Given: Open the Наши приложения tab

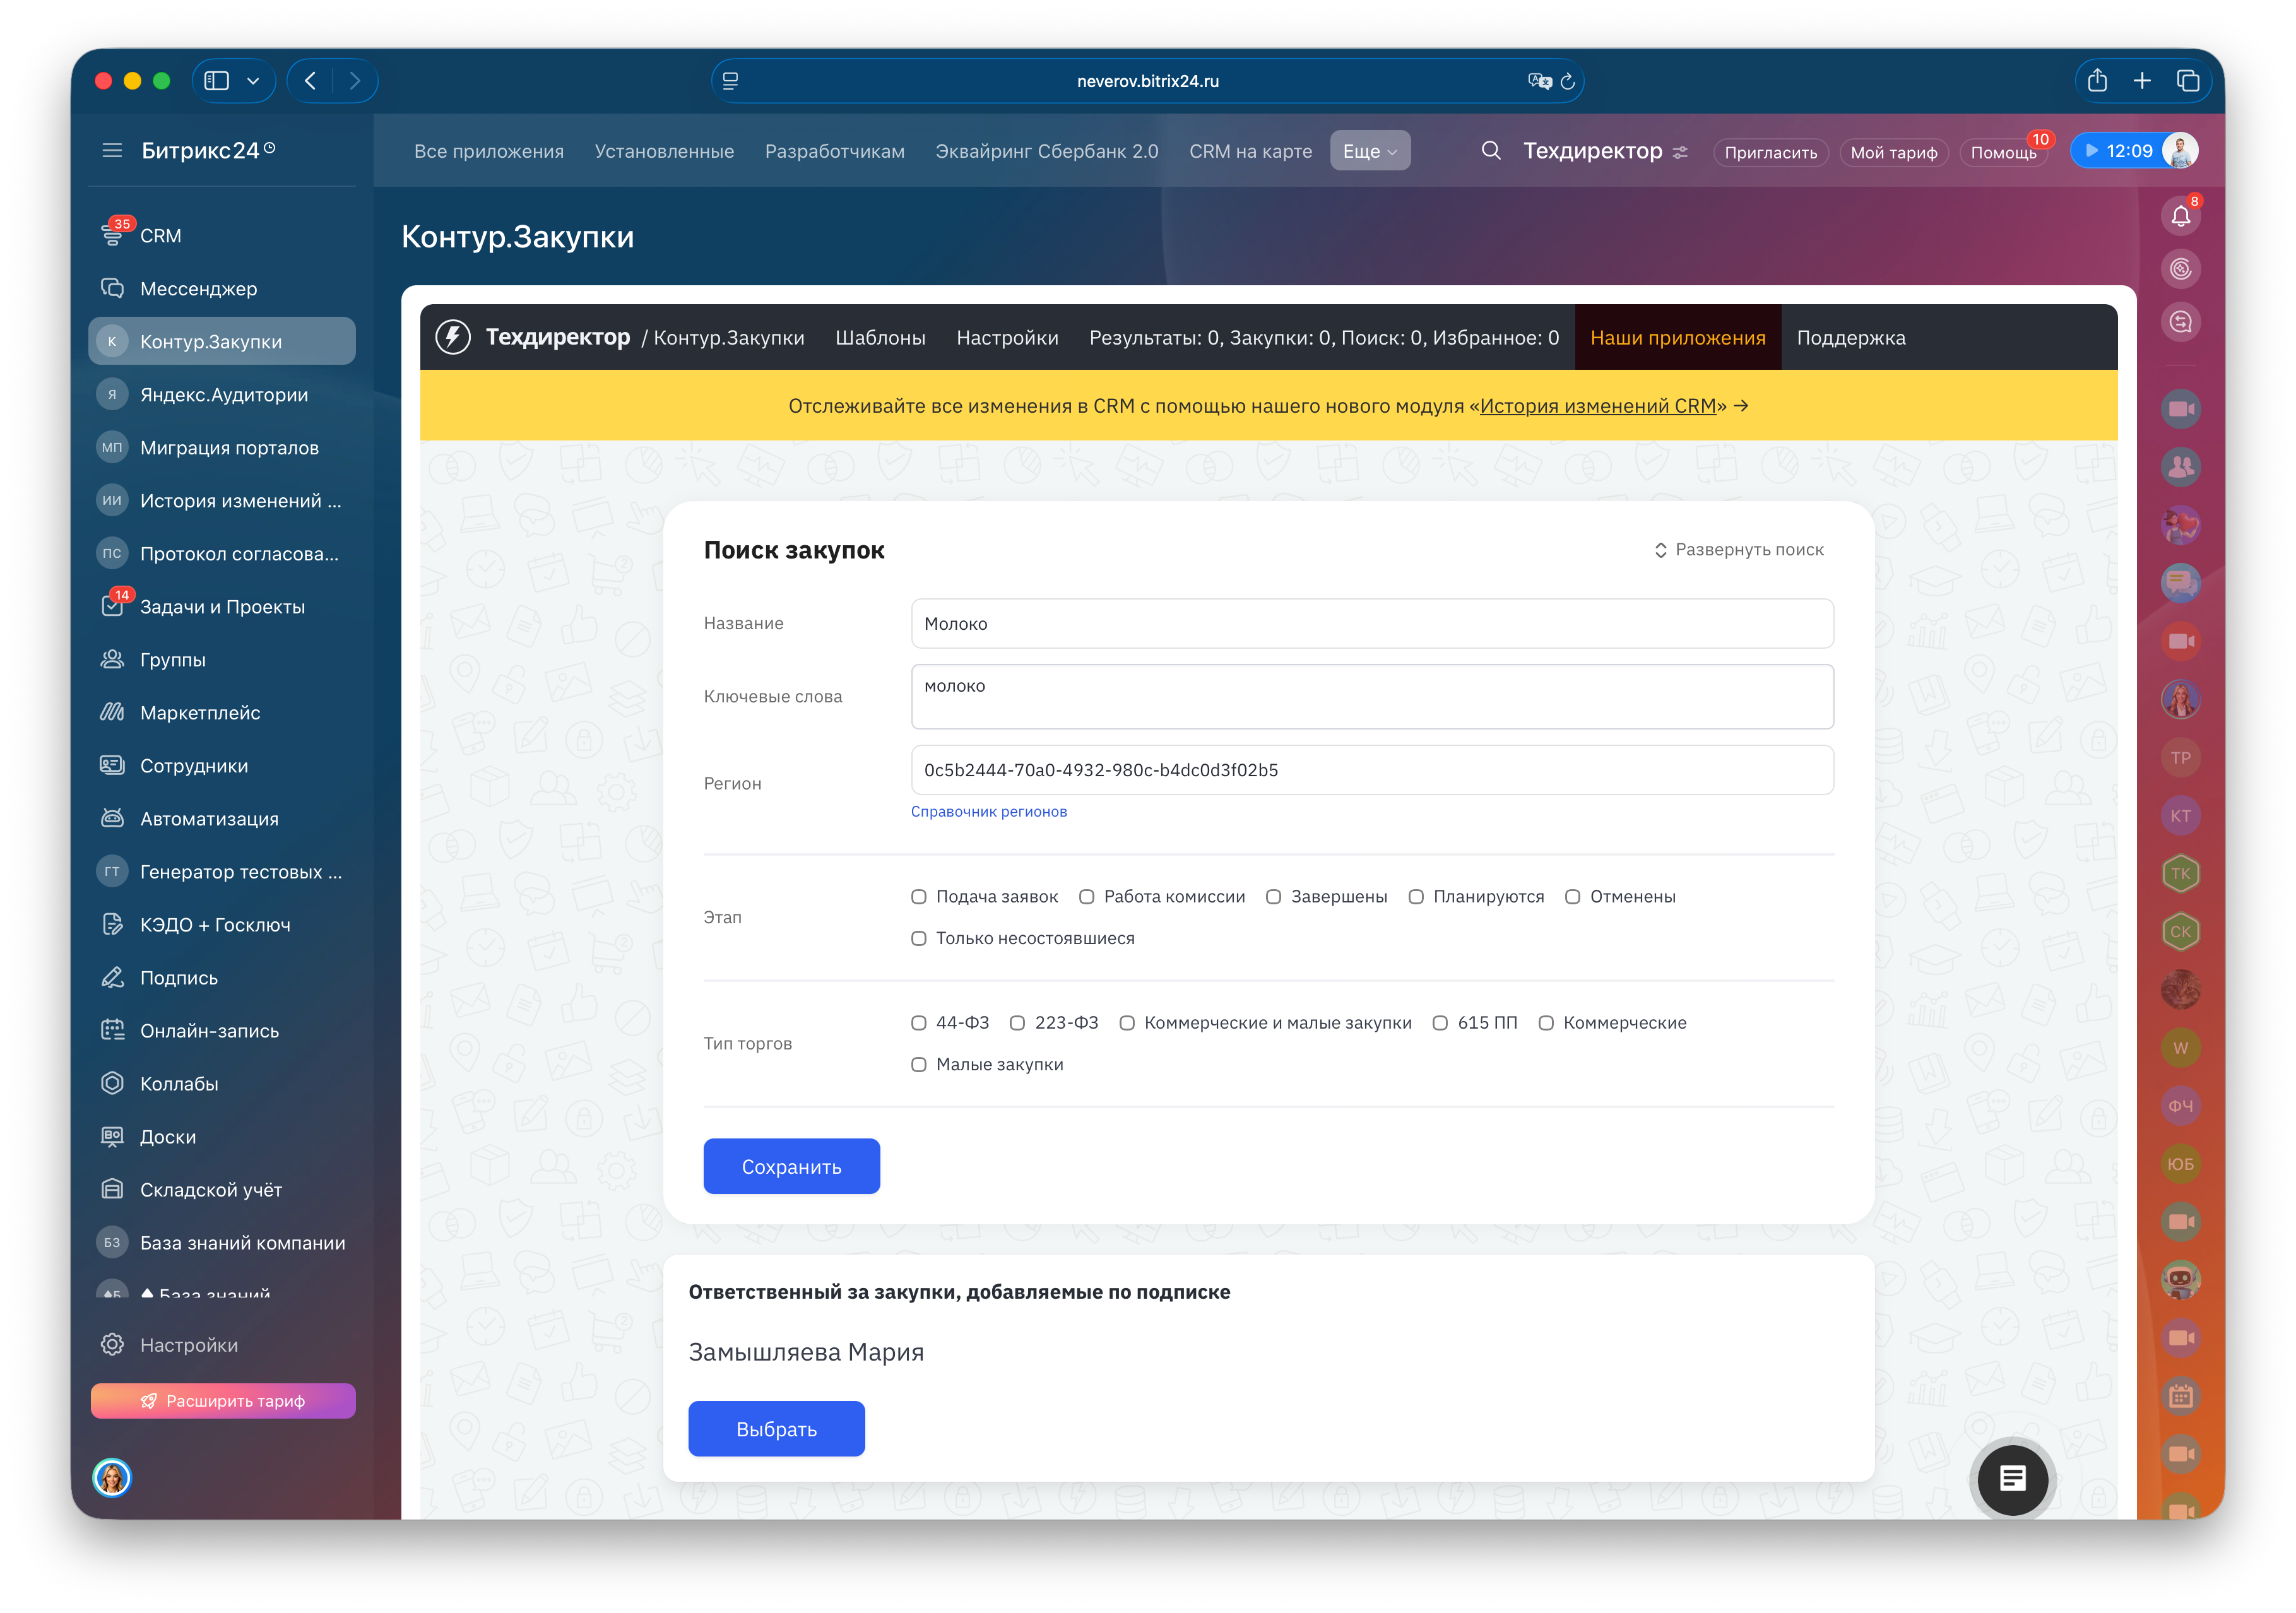Looking at the screenshot, I should click(x=1677, y=338).
